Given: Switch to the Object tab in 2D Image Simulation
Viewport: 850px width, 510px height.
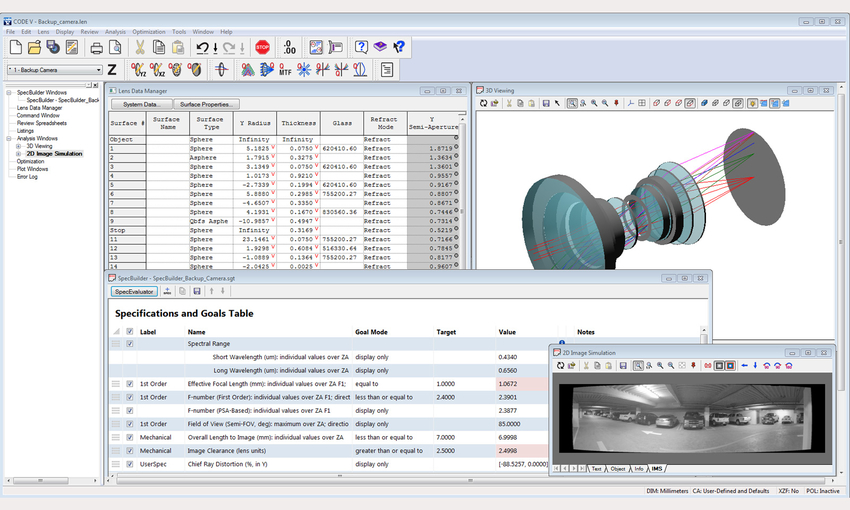Looking at the screenshot, I should [x=617, y=468].
